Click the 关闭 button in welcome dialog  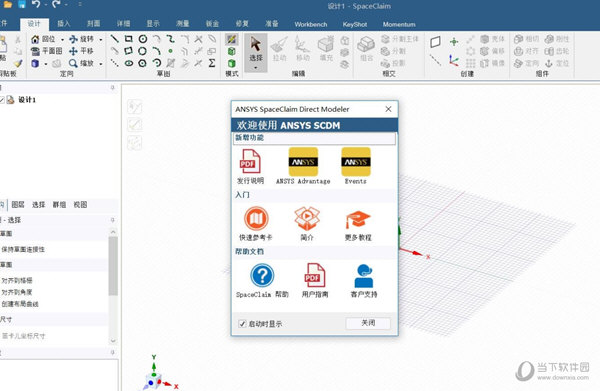coord(368,323)
